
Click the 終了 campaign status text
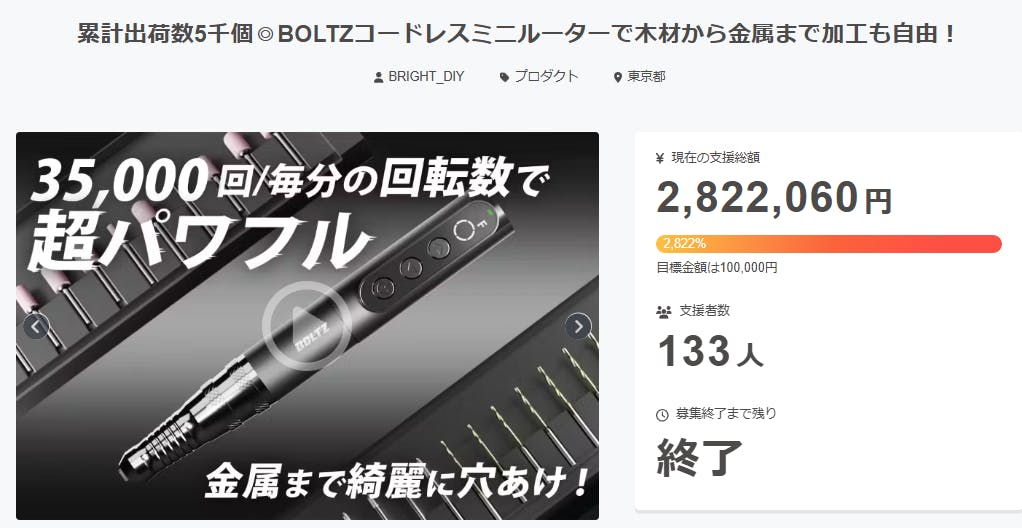(699, 458)
